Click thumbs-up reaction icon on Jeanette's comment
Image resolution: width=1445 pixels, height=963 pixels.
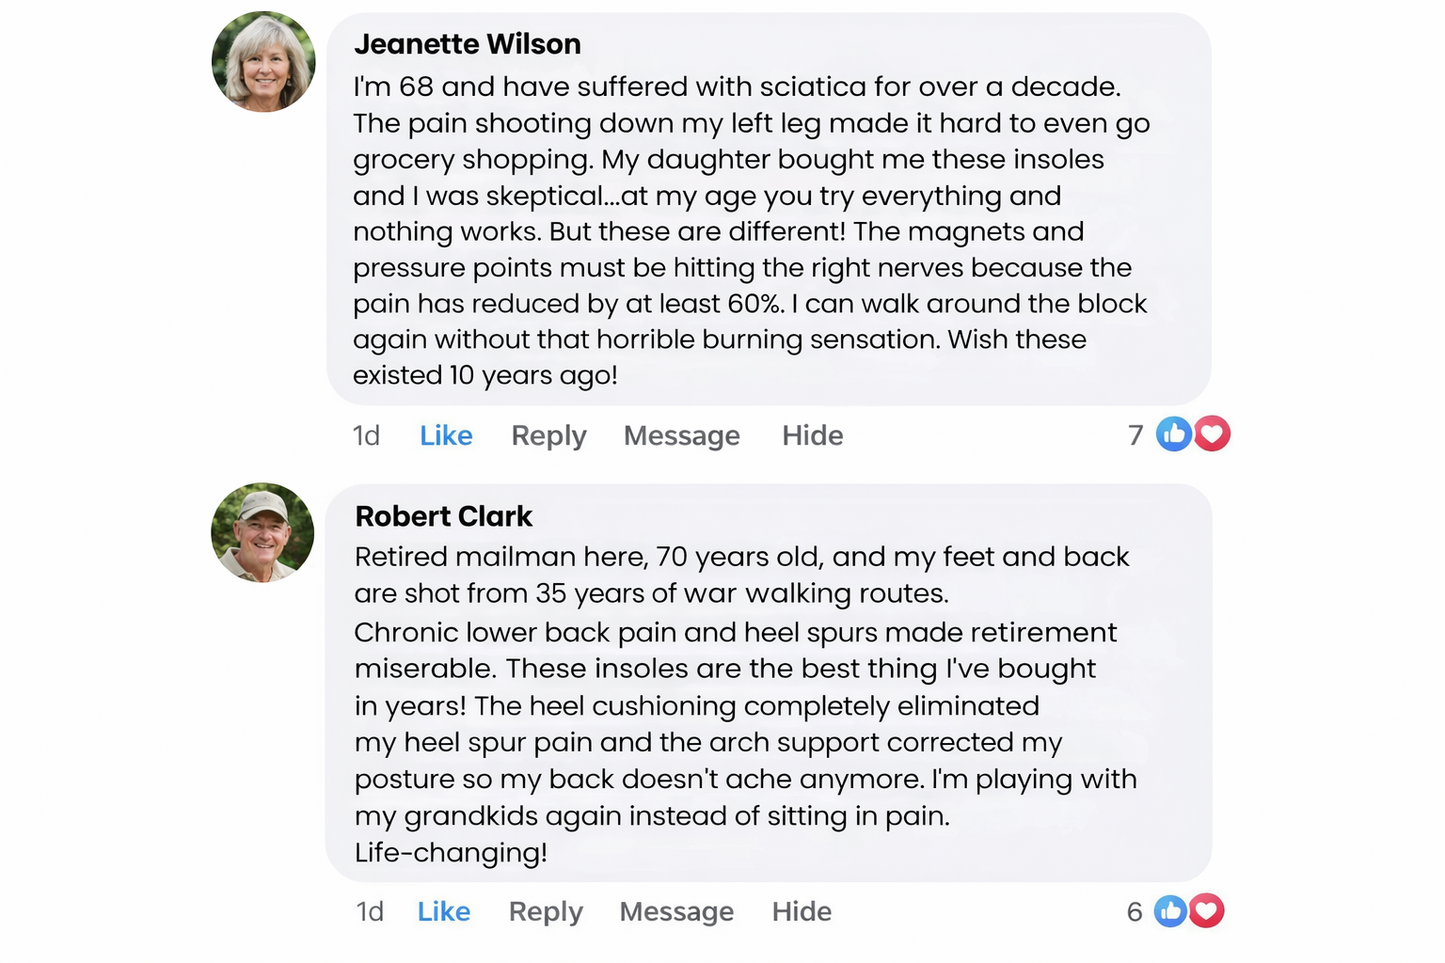click(1174, 434)
